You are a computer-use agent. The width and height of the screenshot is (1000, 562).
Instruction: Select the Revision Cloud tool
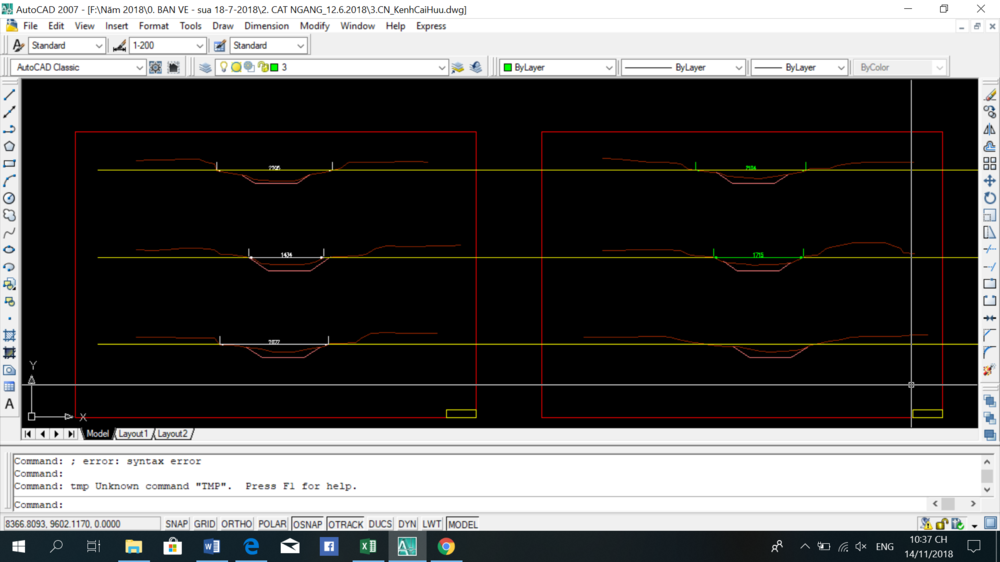point(10,216)
